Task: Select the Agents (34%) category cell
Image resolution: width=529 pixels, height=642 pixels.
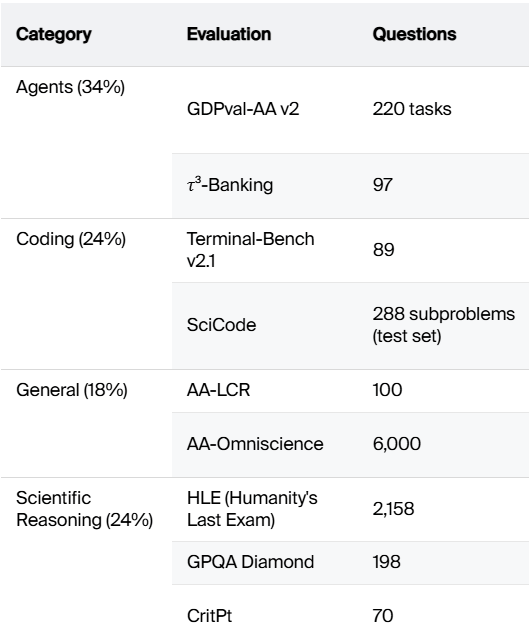Action: pyautogui.click(x=70, y=87)
